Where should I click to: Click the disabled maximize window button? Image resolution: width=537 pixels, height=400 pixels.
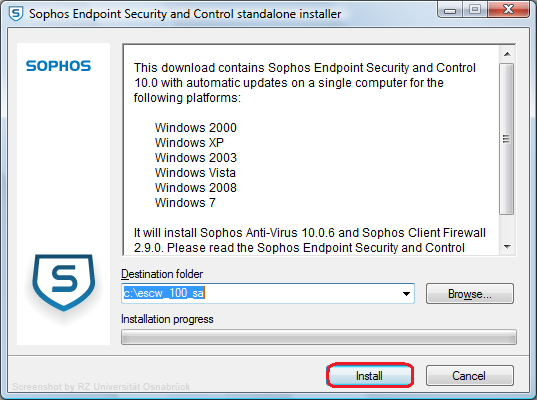tap(475, 10)
